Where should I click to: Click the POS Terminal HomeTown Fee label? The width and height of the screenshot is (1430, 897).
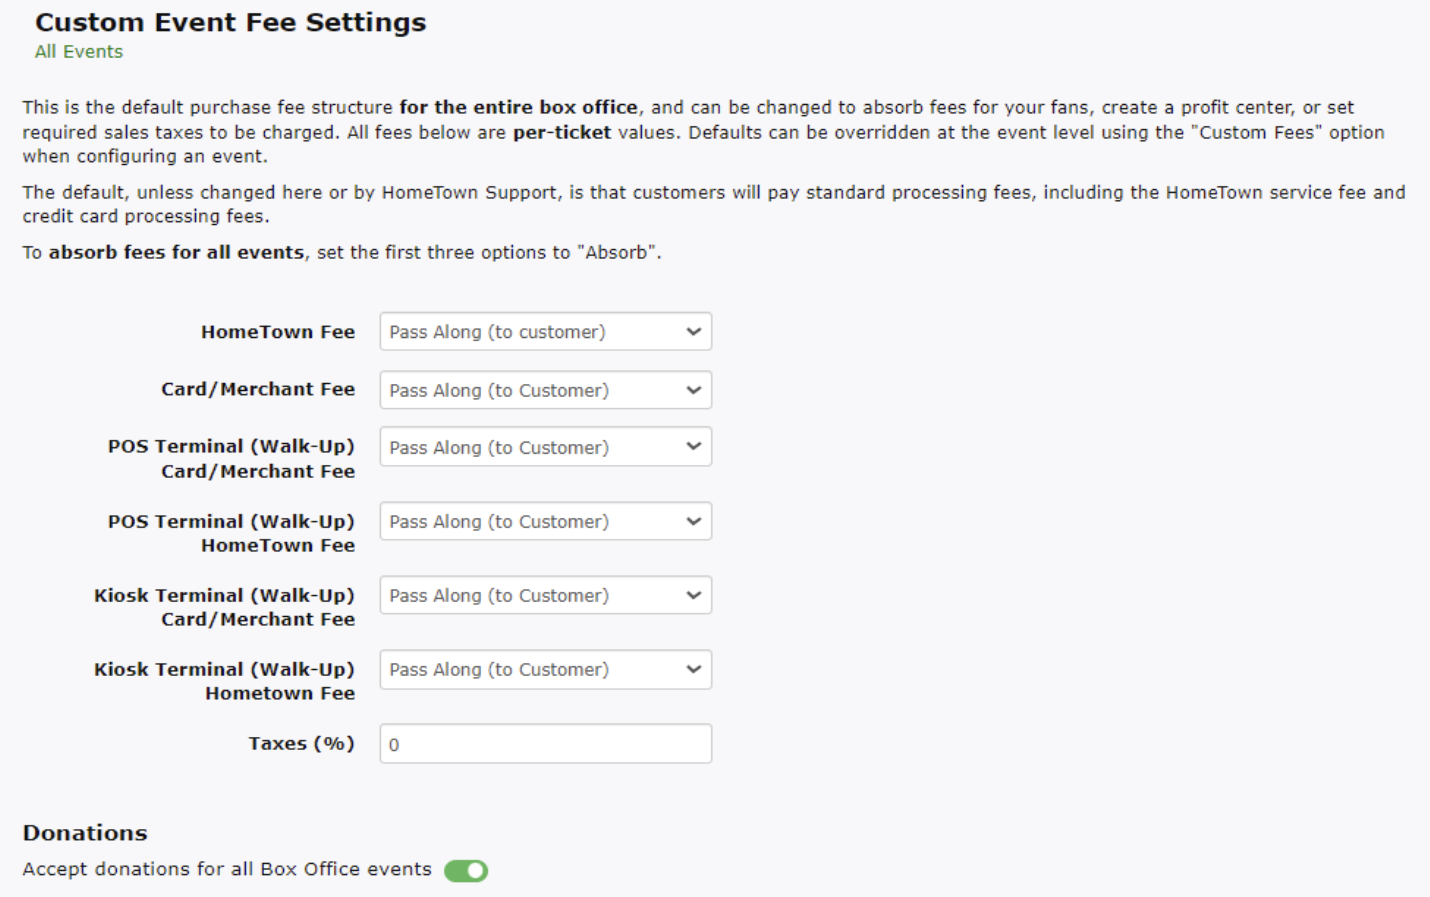(231, 533)
